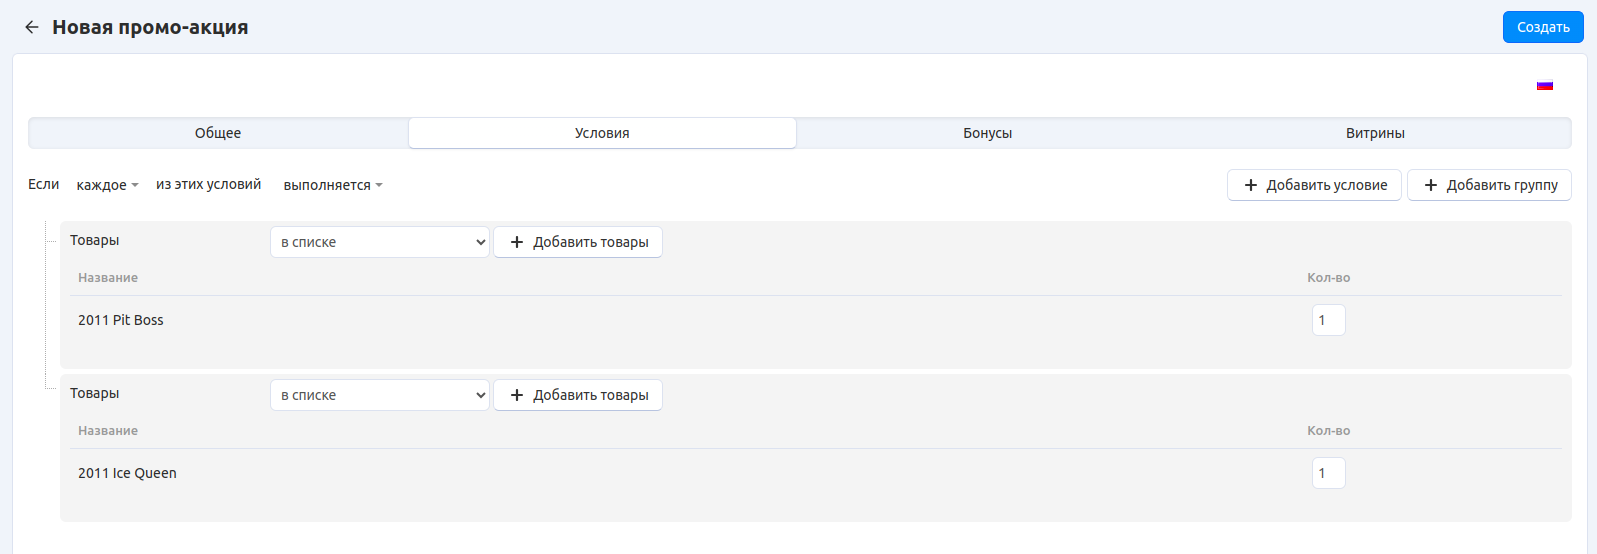This screenshot has width=1597, height=554.
Task: Switch to the Общее tab
Action: click(218, 133)
